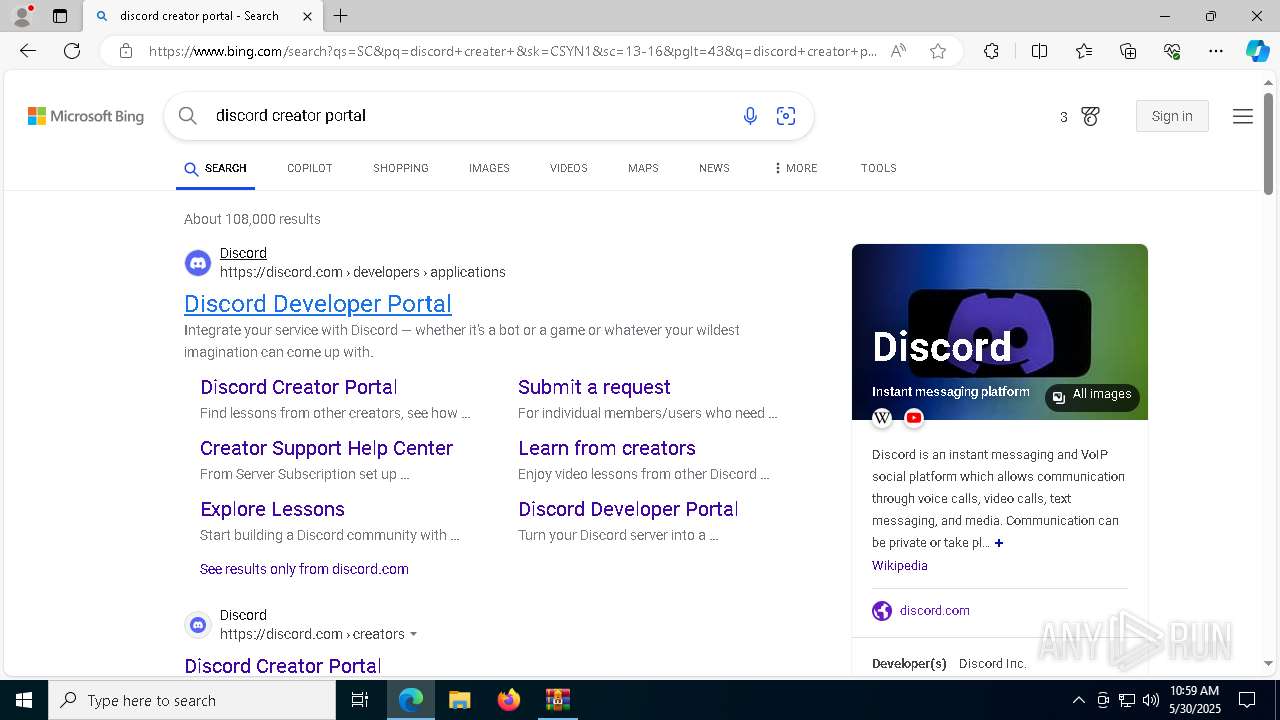Open Read aloud icon in address bar

[x=898, y=51]
